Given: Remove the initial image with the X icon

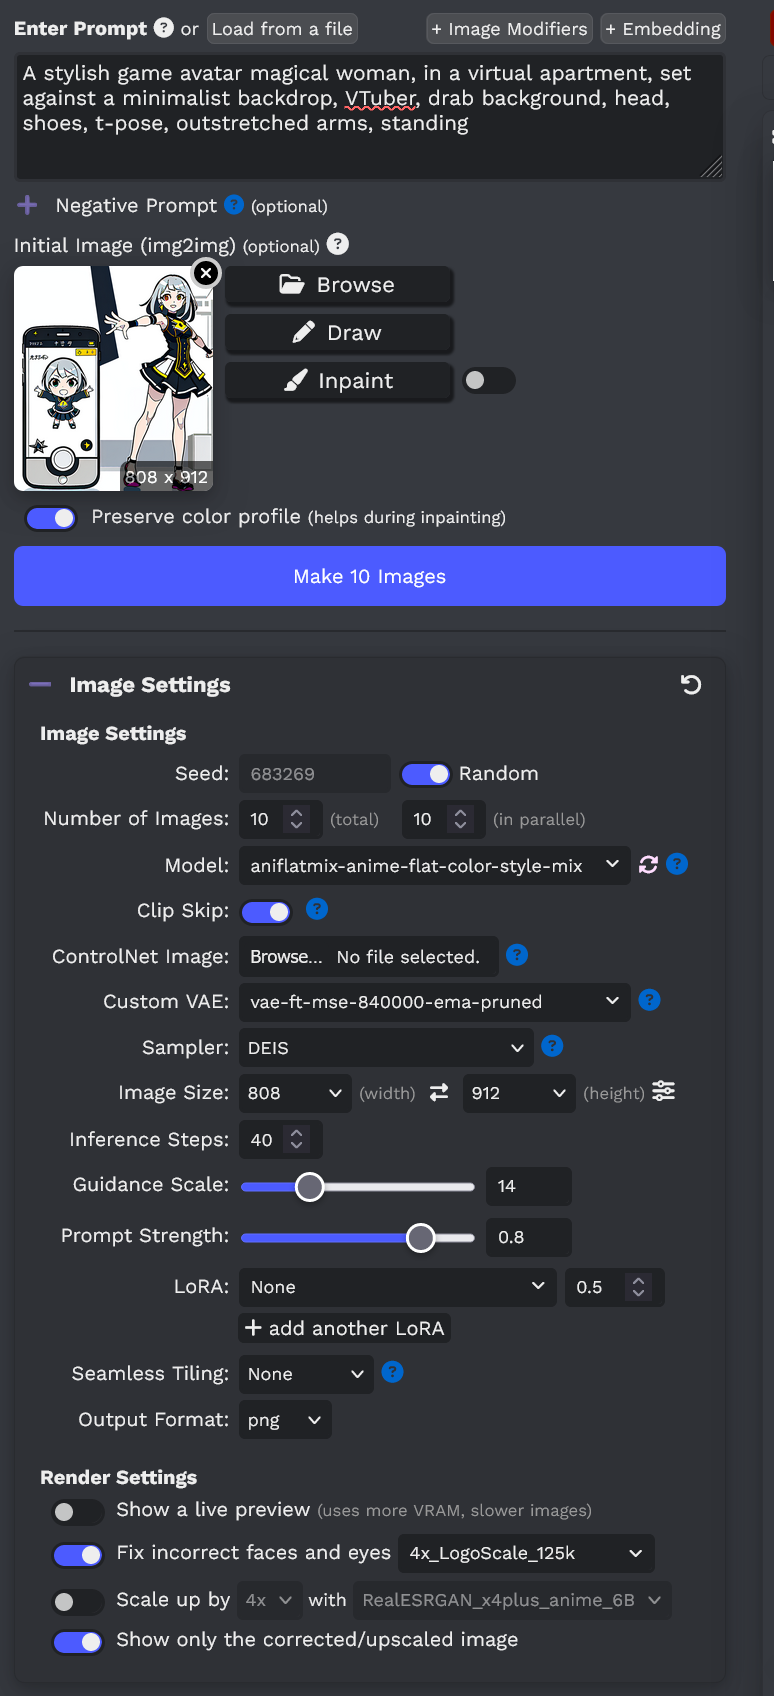Looking at the screenshot, I should click(205, 273).
